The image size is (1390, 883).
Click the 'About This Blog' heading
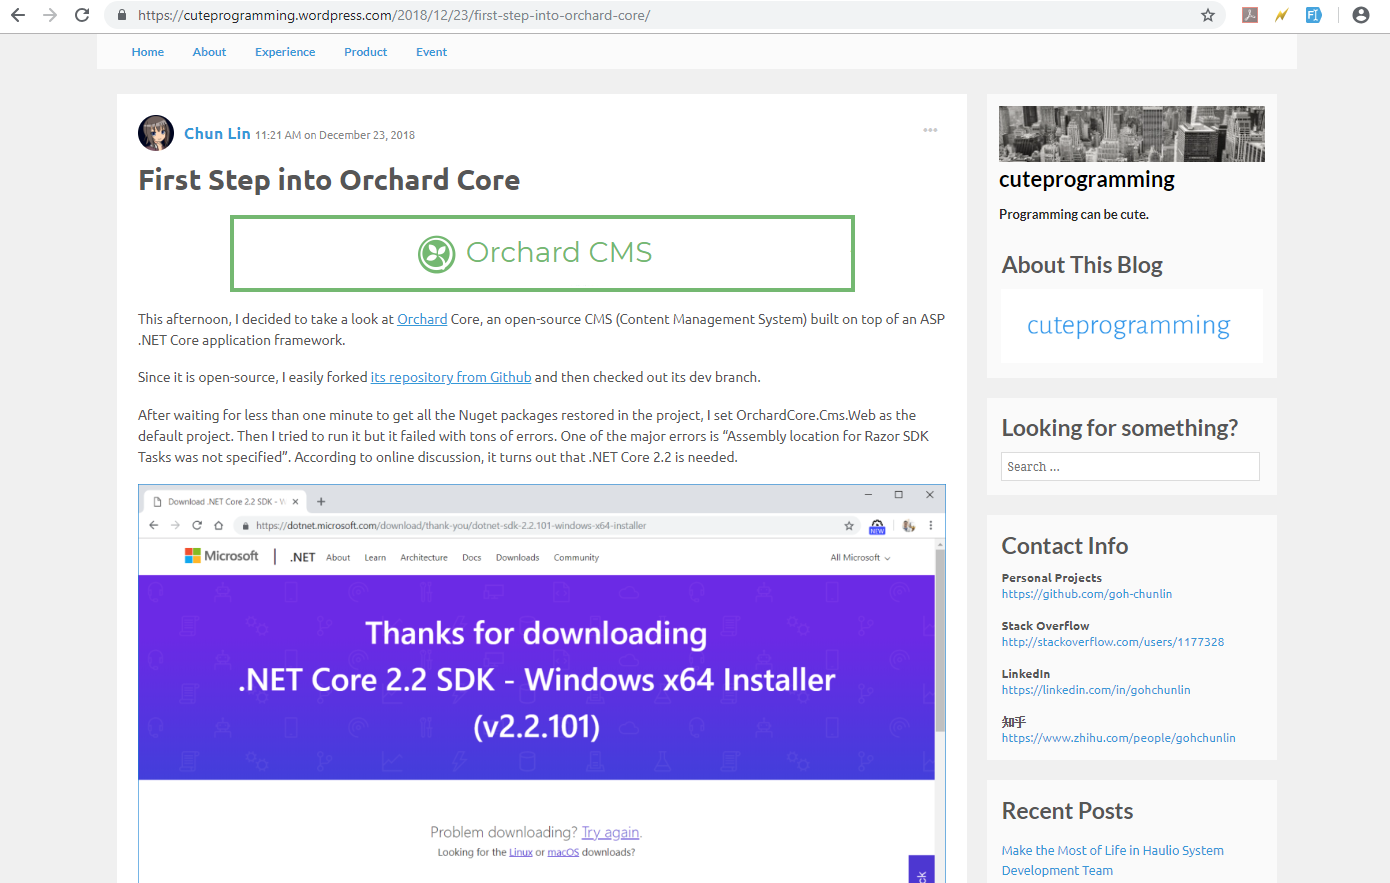(x=1082, y=265)
